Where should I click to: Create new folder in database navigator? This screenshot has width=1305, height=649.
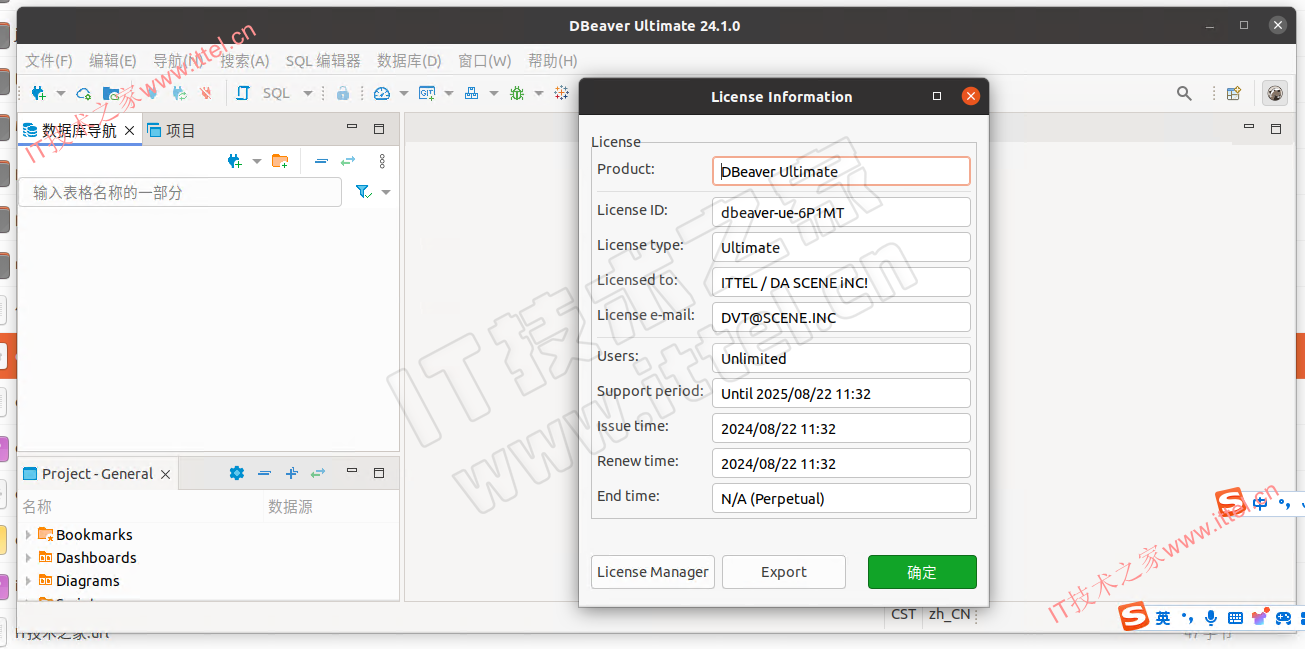280,161
